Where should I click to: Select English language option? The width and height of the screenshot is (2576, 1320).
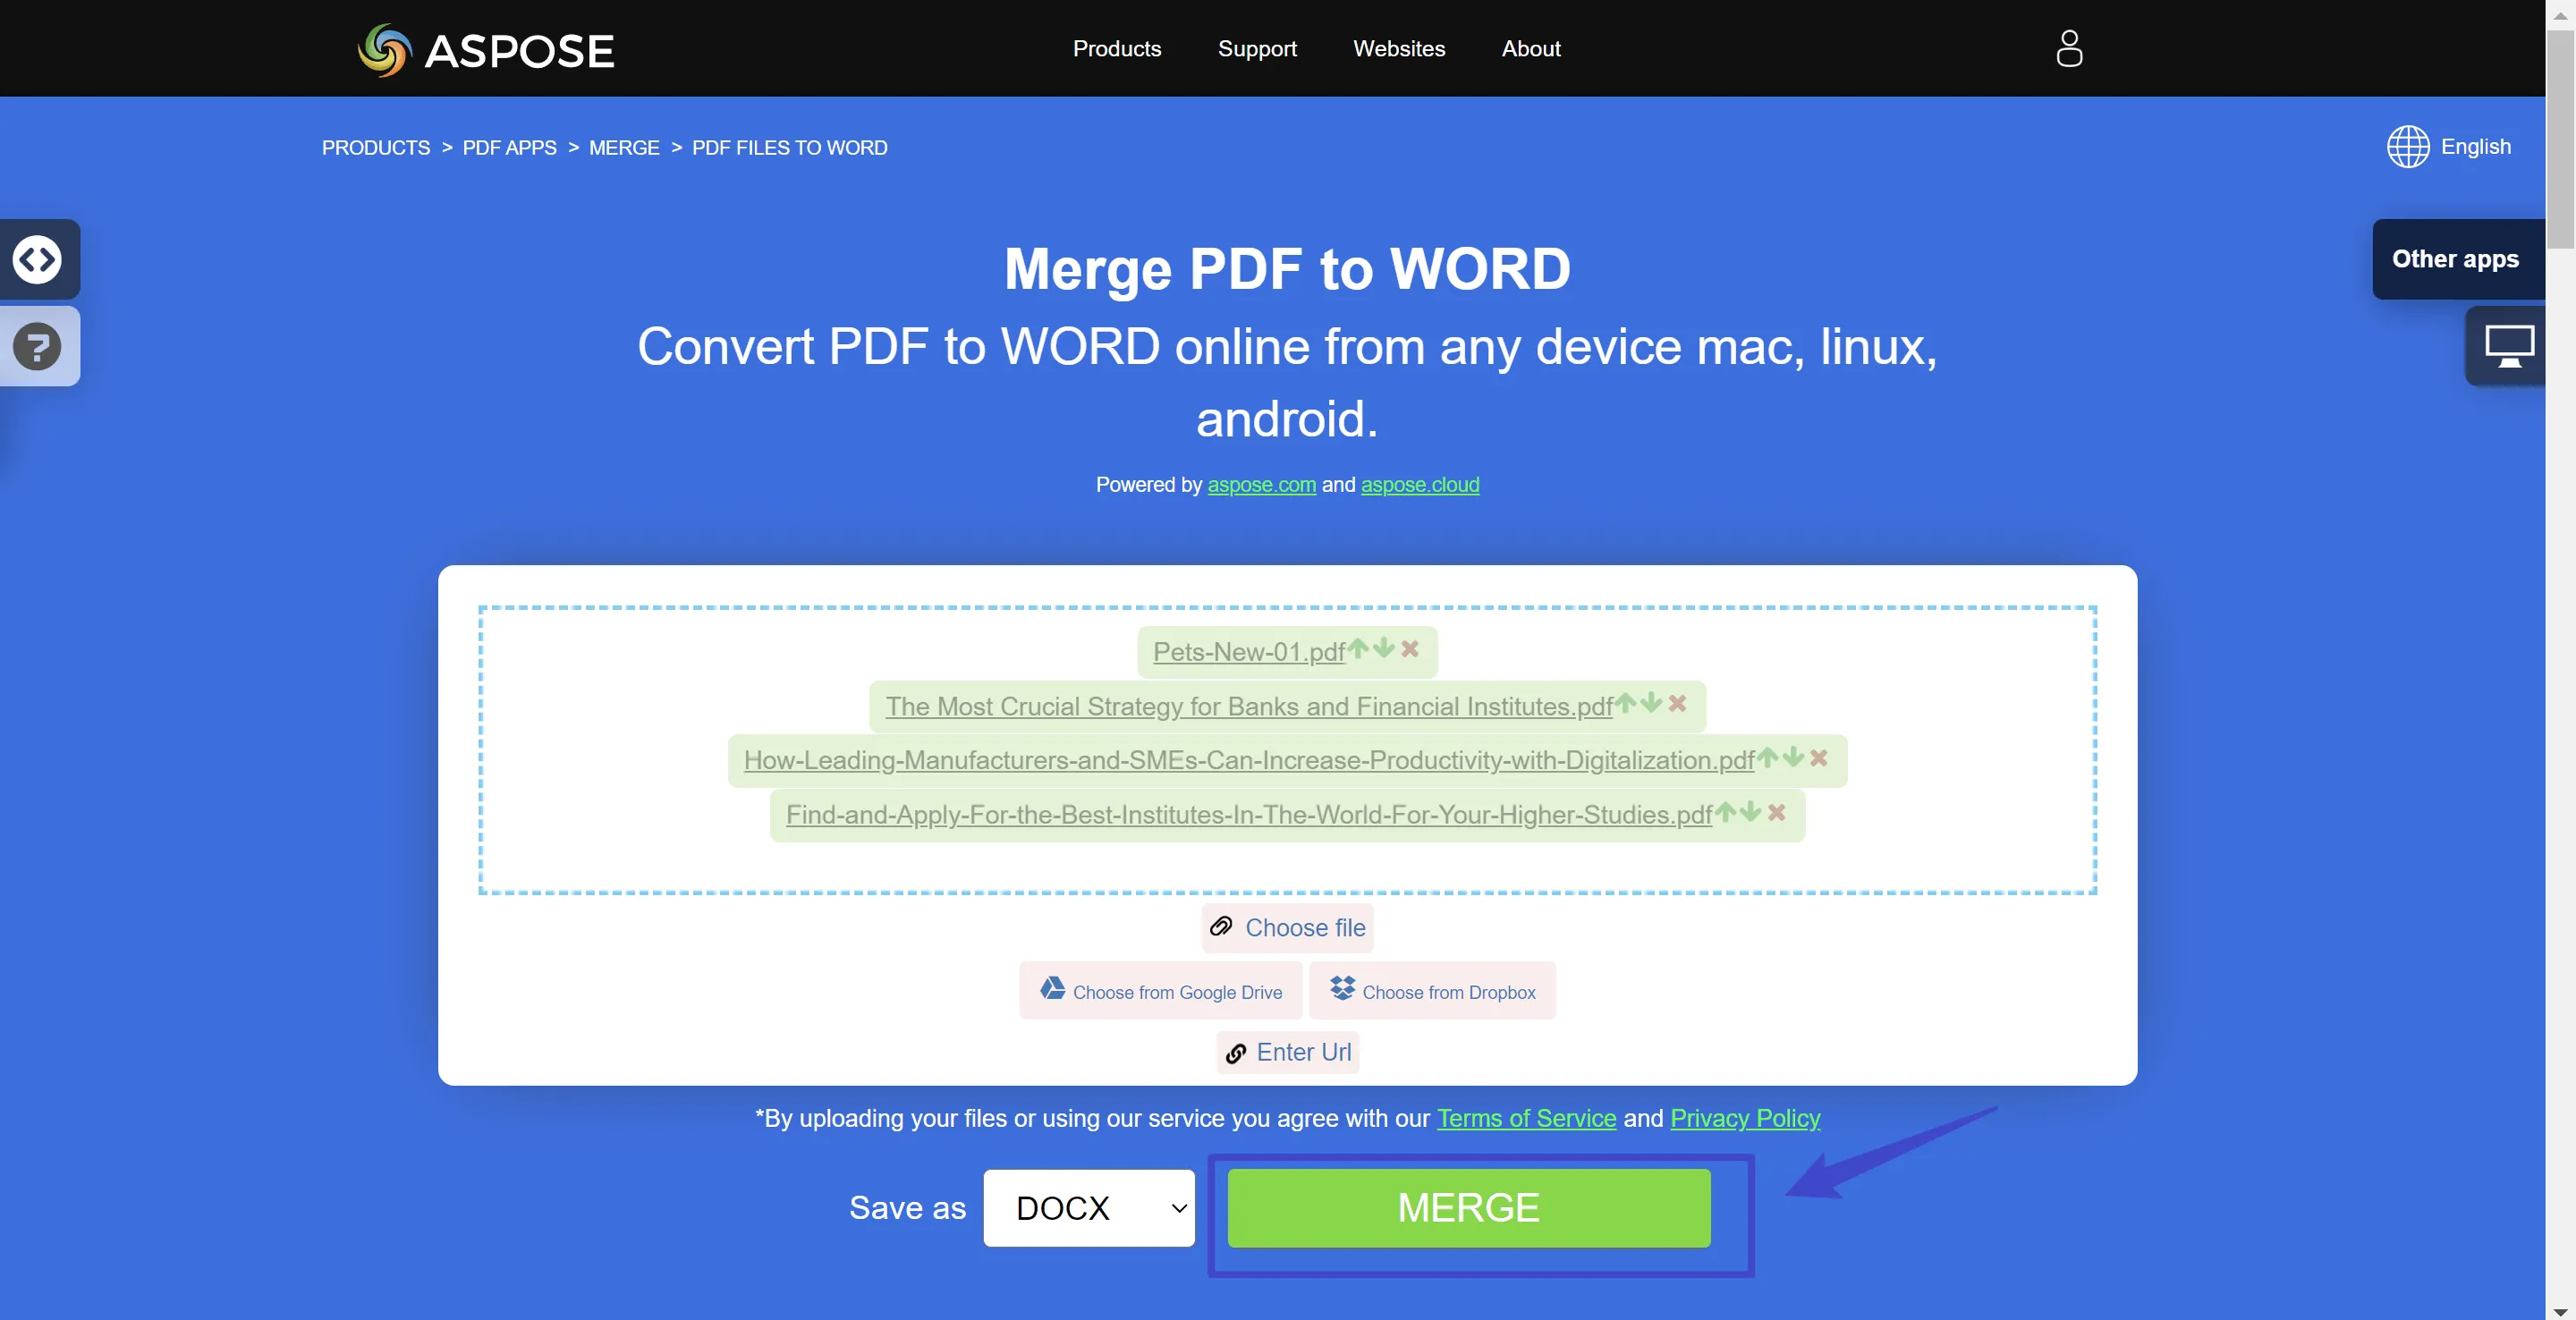pyautogui.click(x=2450, y=147)
